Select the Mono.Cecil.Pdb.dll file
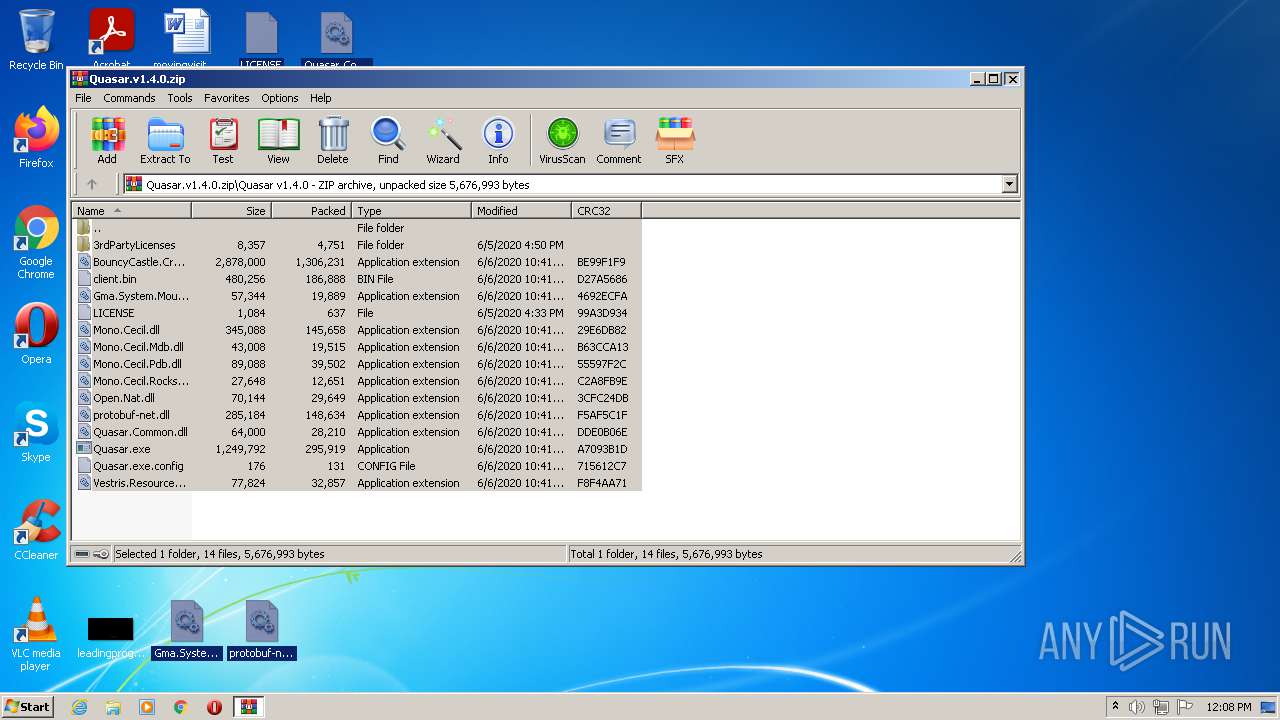The height and width of the screenshot is (720, 1280). [x=357, y=364]
